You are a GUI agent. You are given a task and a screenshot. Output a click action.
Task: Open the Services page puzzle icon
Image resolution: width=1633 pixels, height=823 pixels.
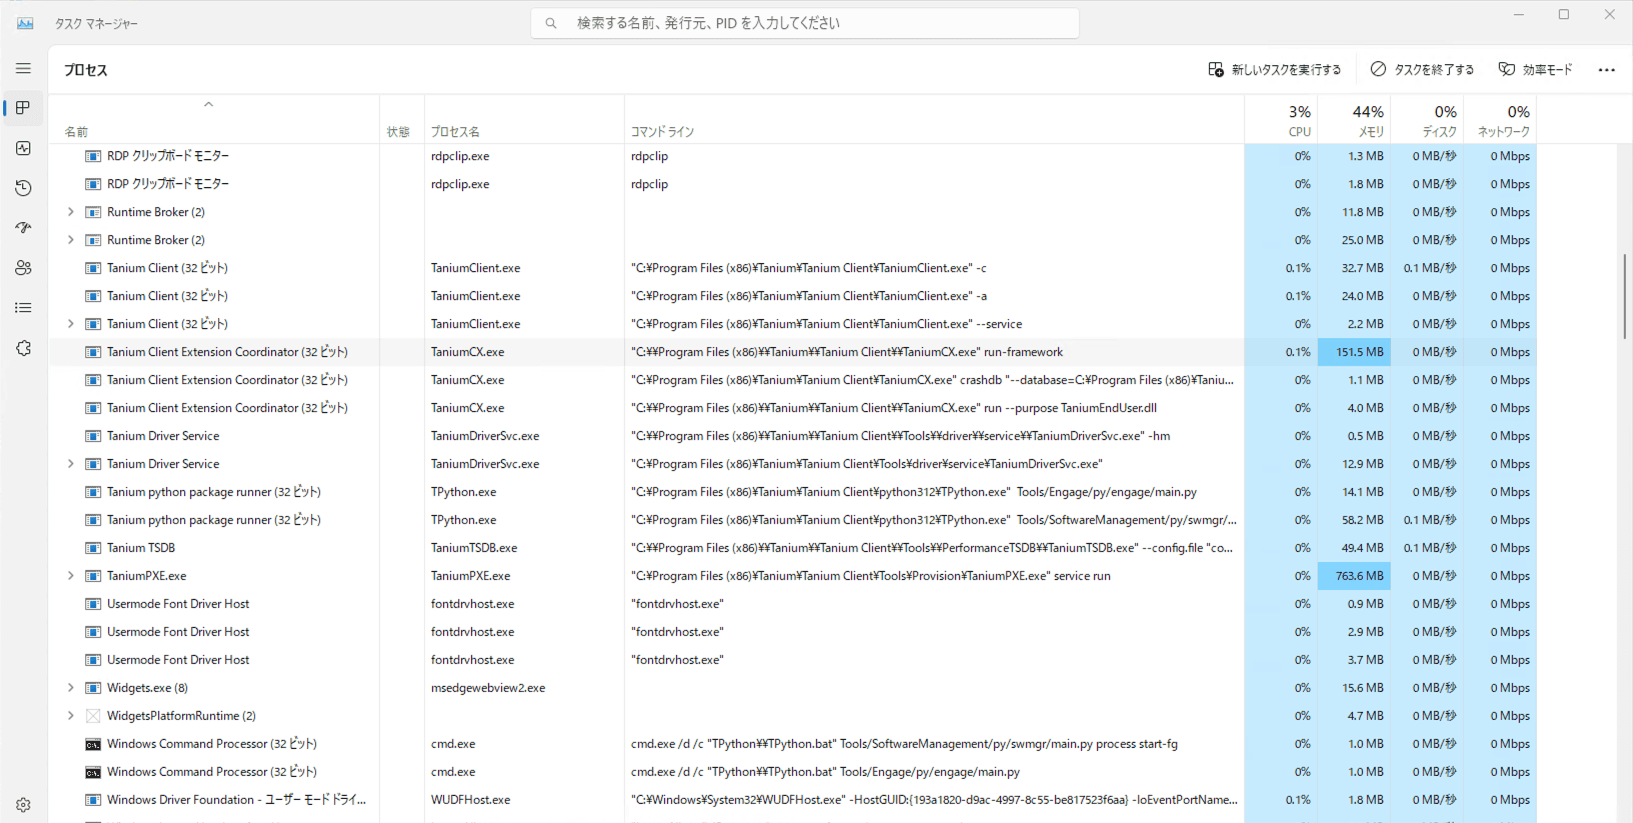point(23,348)
